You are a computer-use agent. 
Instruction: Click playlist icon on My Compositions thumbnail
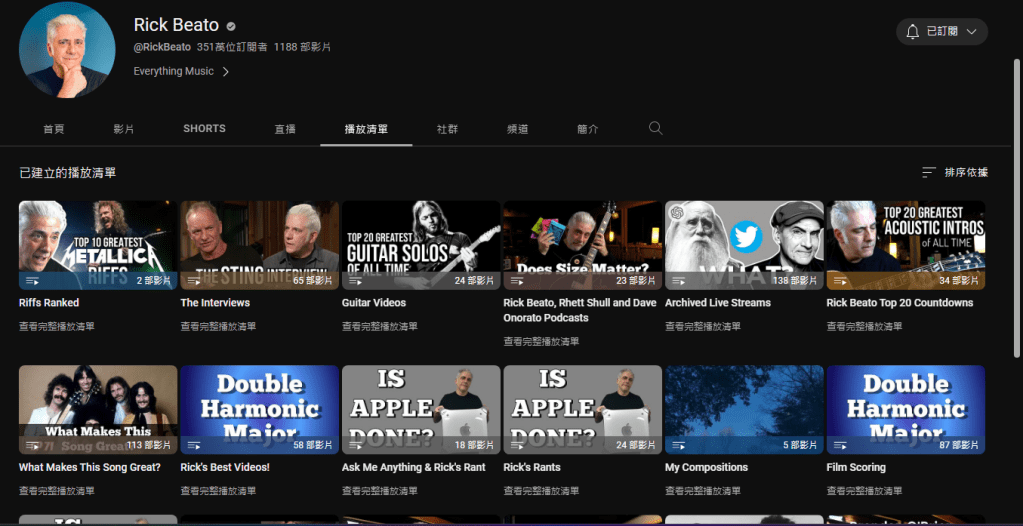click(678, 445)
